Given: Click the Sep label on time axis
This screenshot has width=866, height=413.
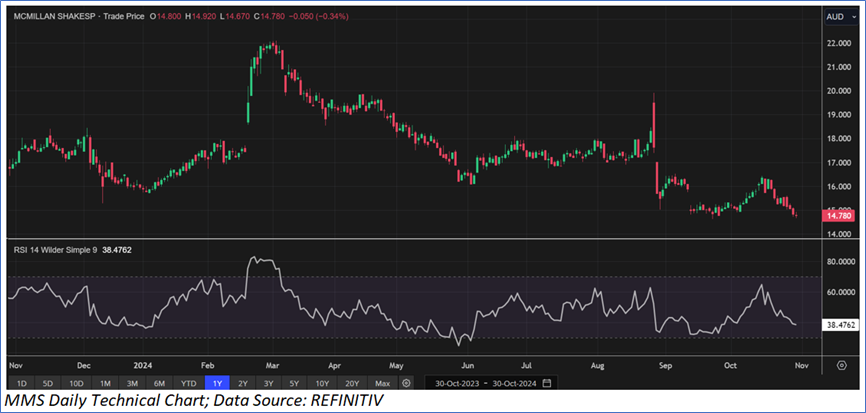Looking at the screenshot, I should [x=666, y=366].
